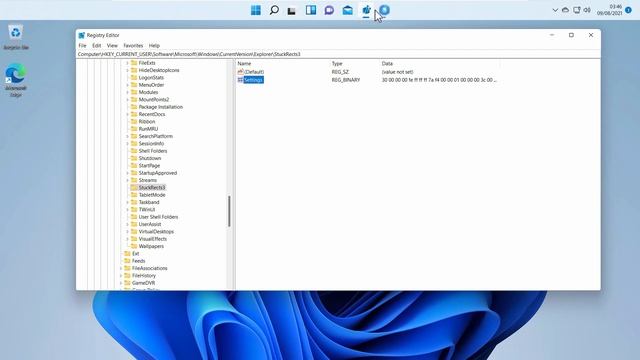Open the Edit menu
This screenshot has width=640, height=360.
[96, 46]
